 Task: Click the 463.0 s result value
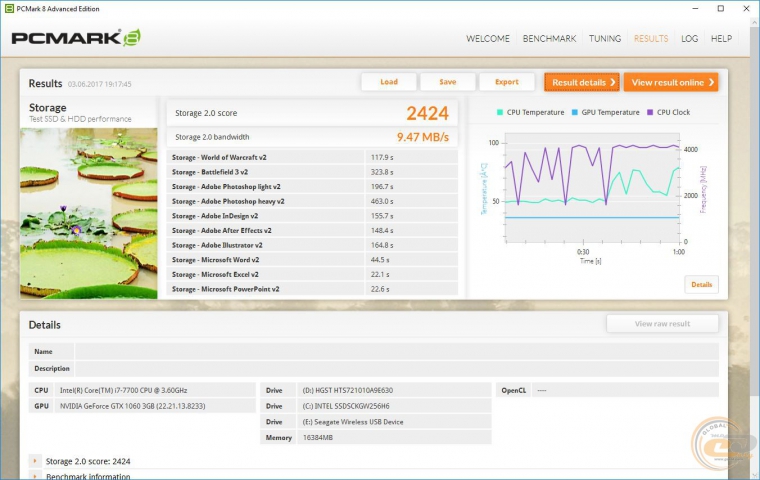tap(382, 201)
